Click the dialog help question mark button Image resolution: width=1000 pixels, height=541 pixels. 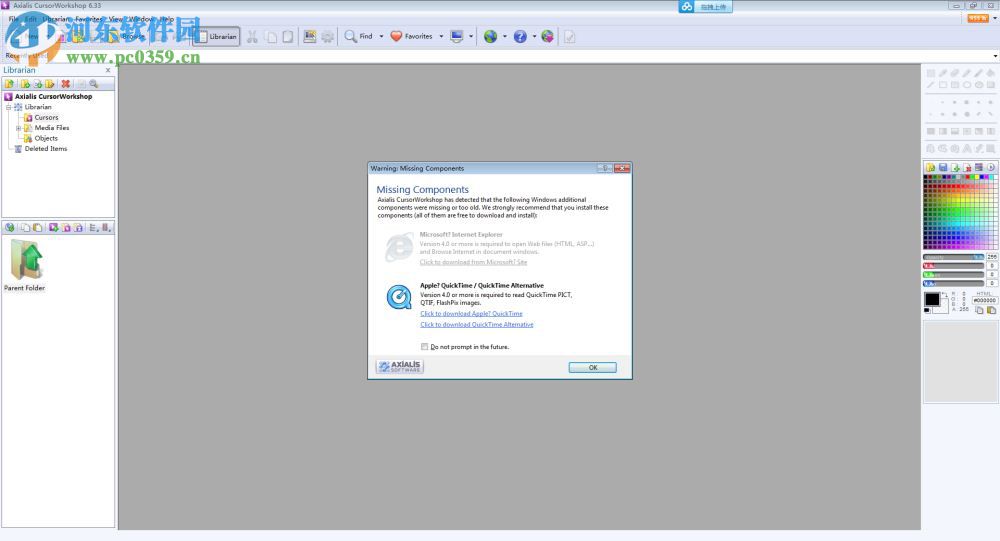(605, 168)
